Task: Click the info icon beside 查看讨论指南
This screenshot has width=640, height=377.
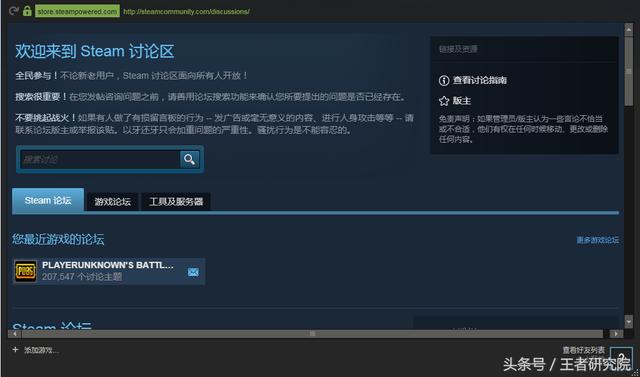Action: pos(444,80)
